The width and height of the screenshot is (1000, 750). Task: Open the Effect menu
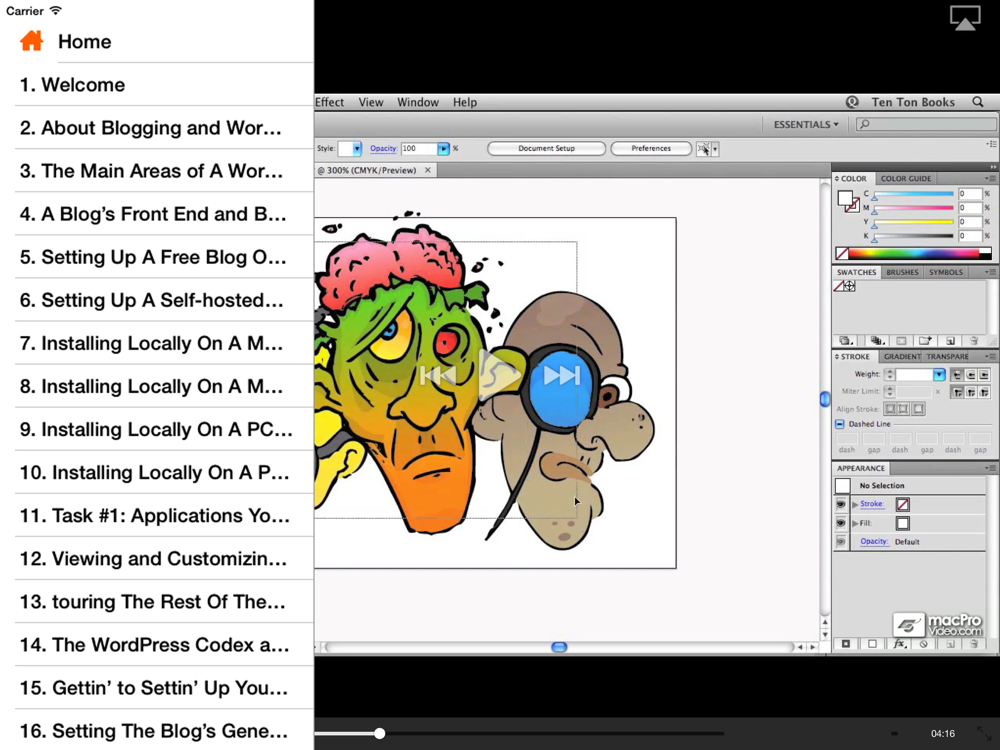coord(329,102)
